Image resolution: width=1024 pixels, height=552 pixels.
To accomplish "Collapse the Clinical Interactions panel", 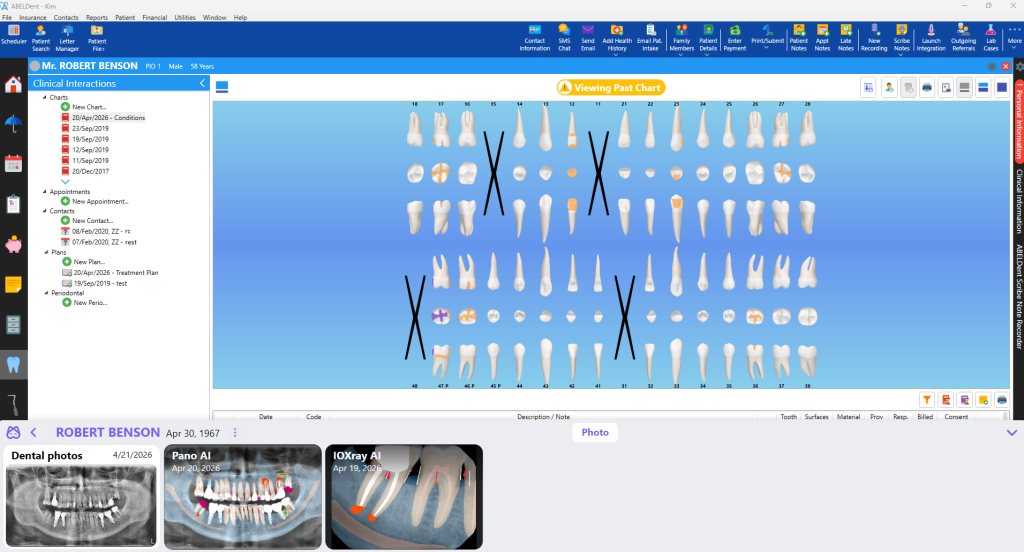I will point(202,83).
